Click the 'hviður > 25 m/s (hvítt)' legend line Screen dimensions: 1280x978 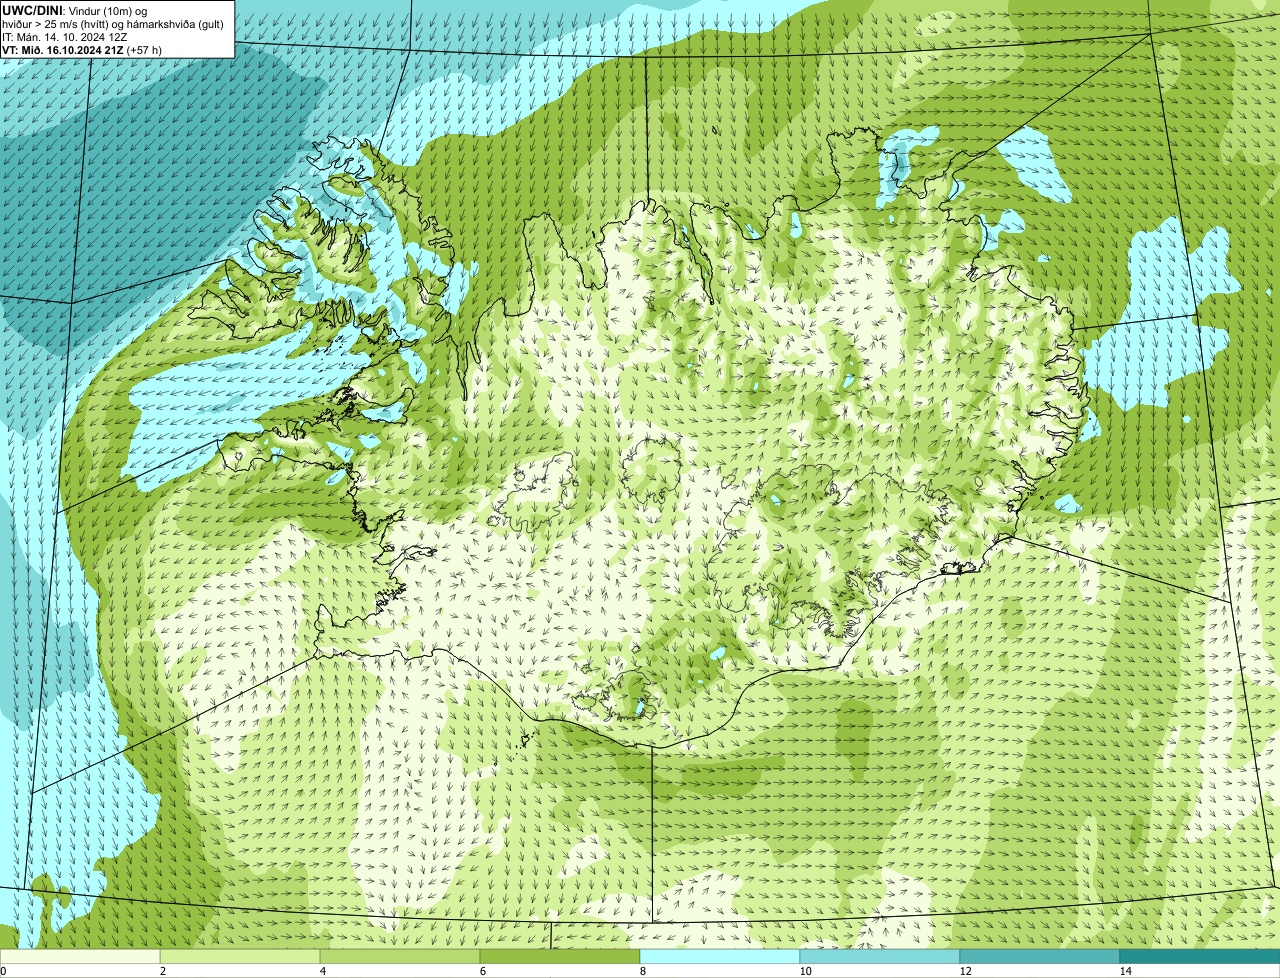[x=115, y=23]
